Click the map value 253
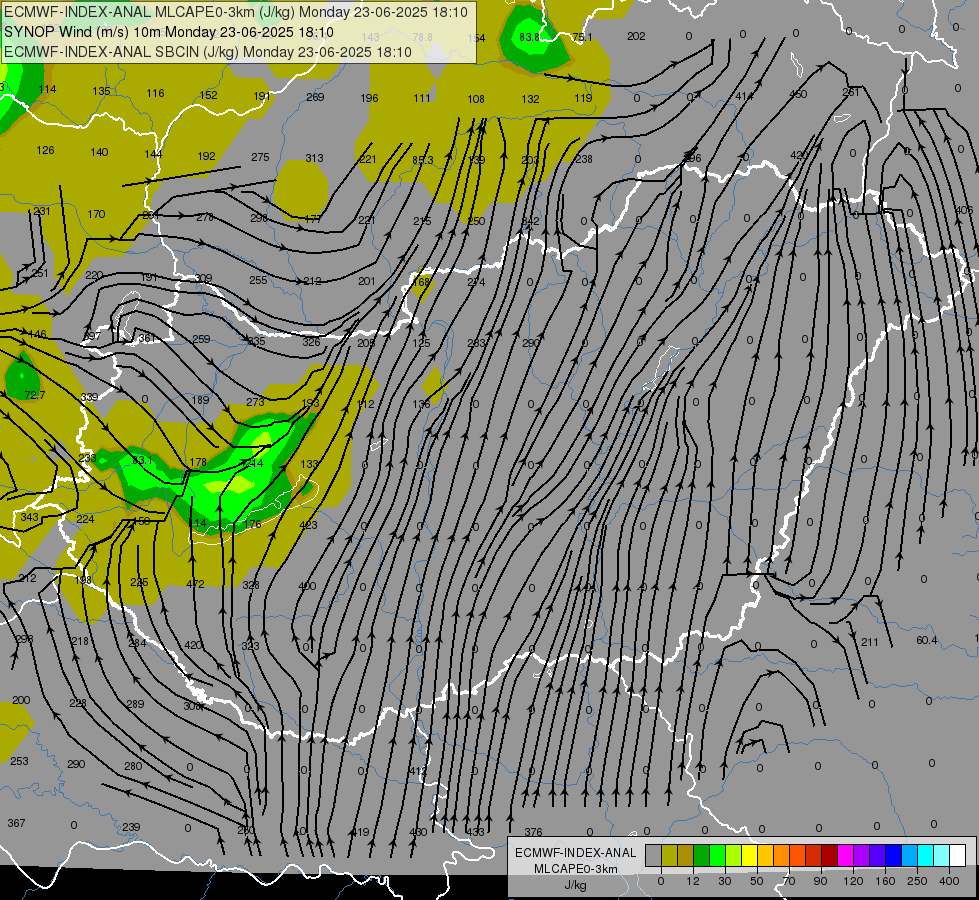Image resolution: width=979 pixels, height=900 pixels. click(x=19, y=761)
